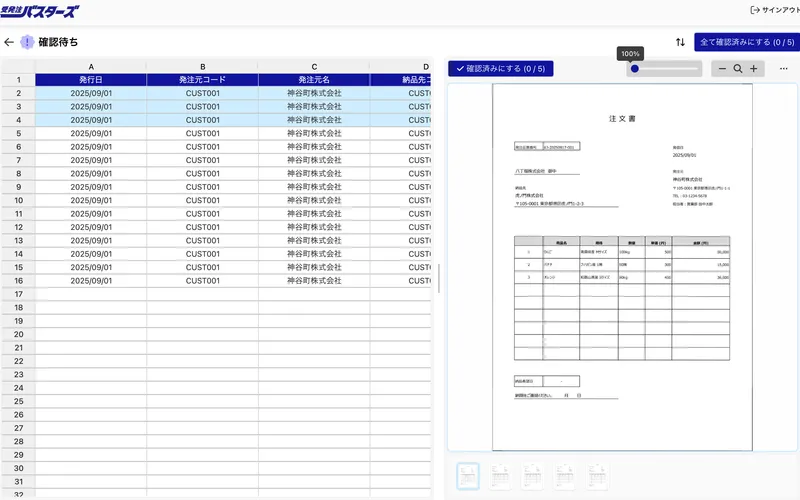The image size is (800, 500).
Task: Click CUST001 cell in row 8
Action: [x=203, y=173]
